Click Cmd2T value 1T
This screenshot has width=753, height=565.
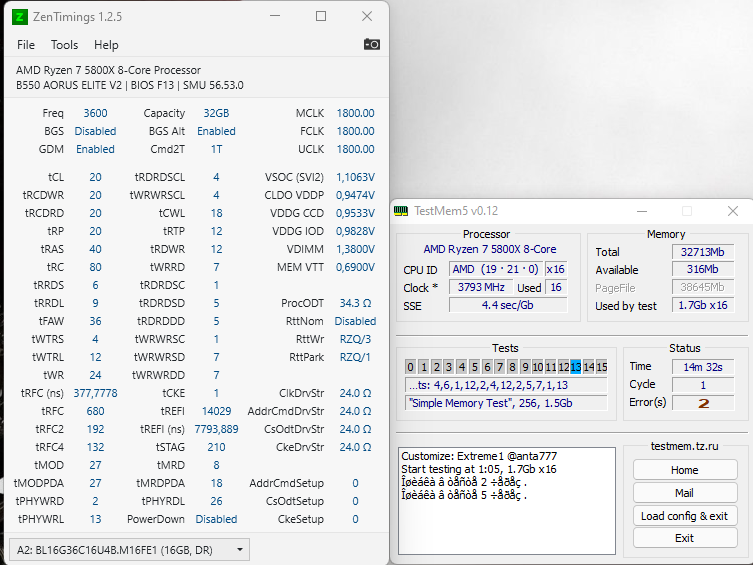tap(216, 149)
